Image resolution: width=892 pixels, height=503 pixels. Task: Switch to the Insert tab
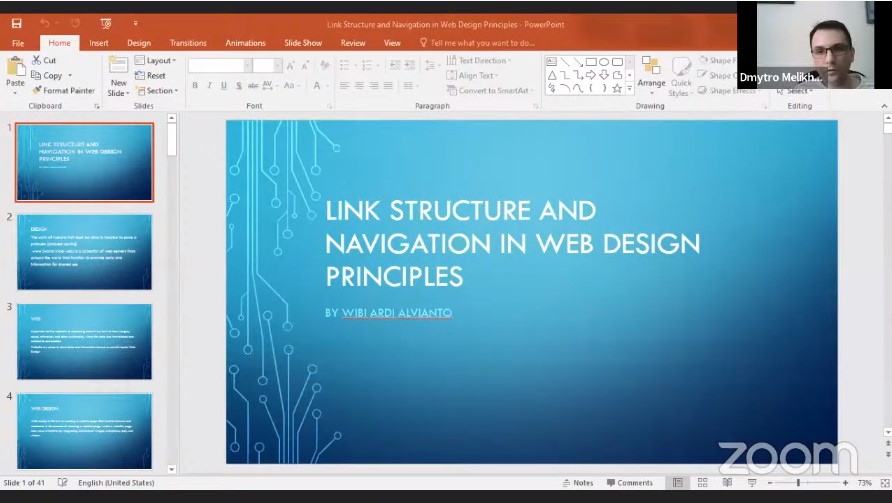98,43
